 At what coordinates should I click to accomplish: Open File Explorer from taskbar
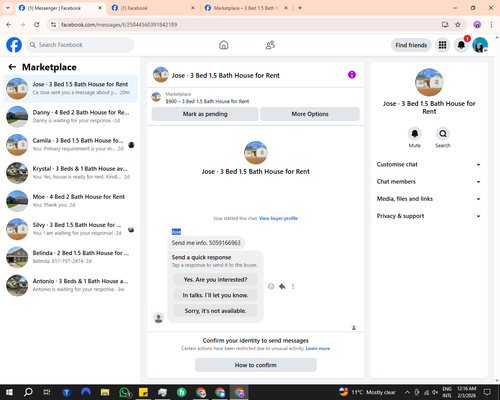click(x=105, y=392)
